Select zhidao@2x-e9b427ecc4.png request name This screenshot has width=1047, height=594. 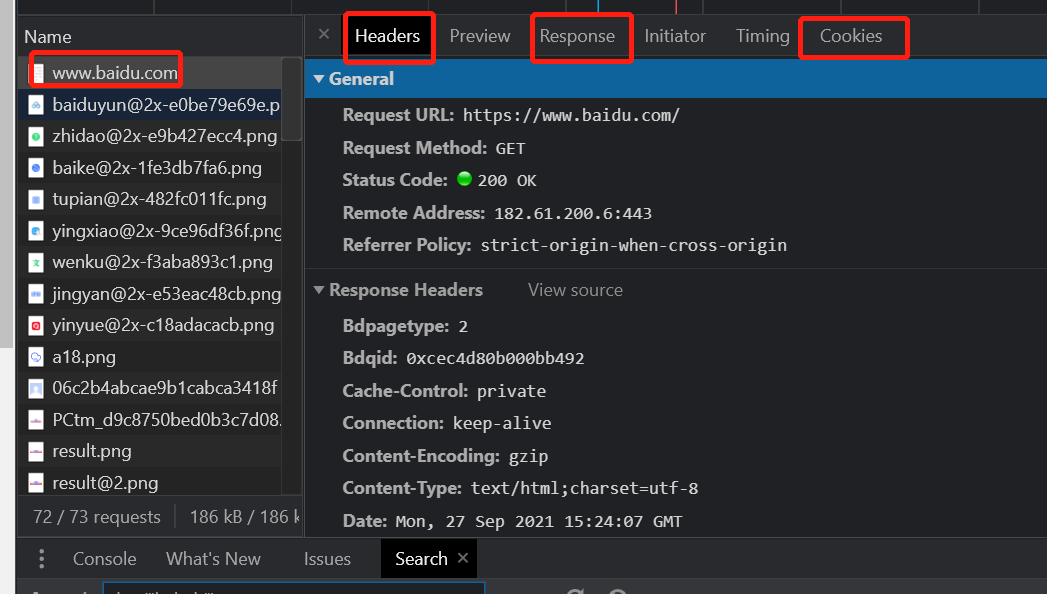tap(164, 136)
